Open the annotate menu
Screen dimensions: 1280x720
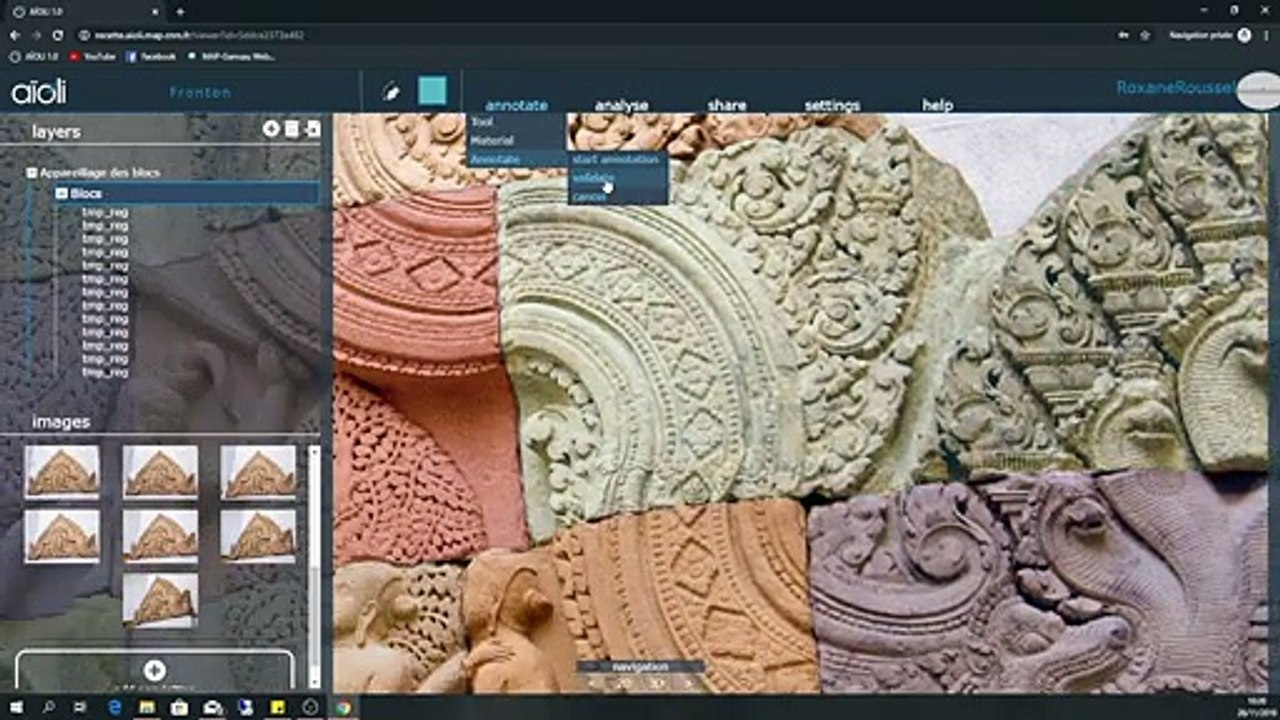pos(516,105)
